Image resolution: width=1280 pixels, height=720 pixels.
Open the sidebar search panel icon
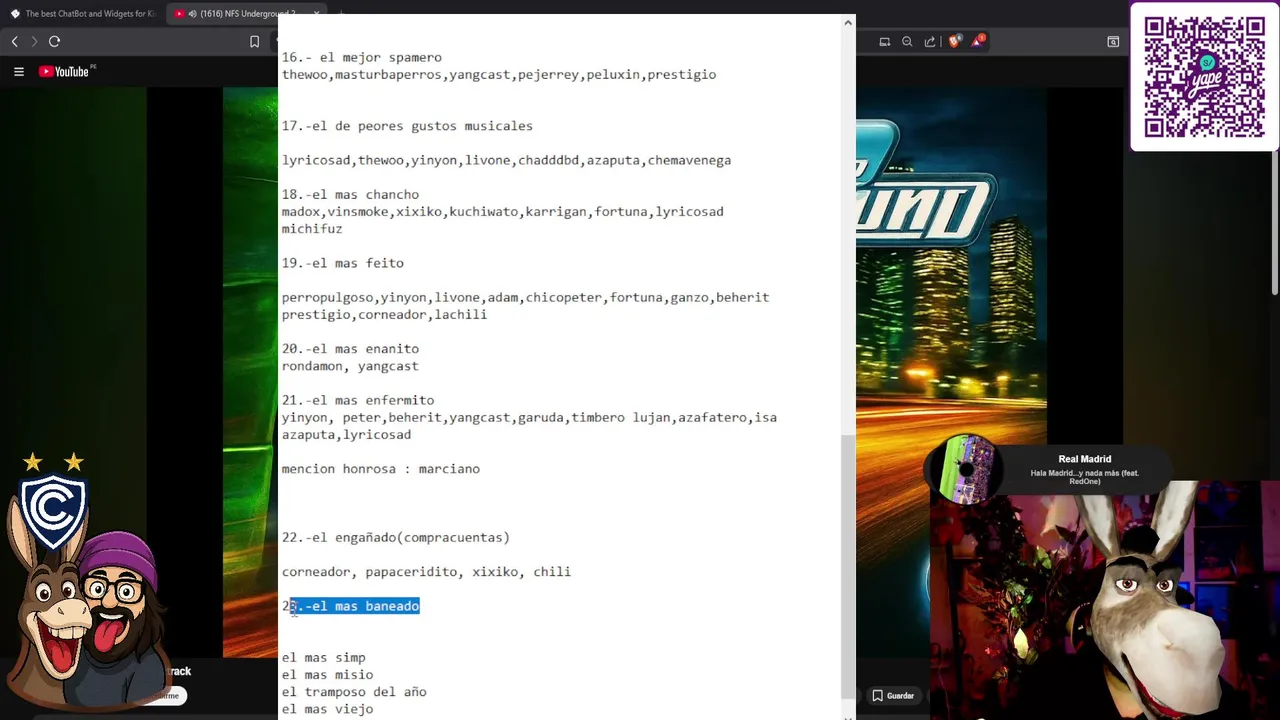pyautogui.click(x=1113, y=41)
